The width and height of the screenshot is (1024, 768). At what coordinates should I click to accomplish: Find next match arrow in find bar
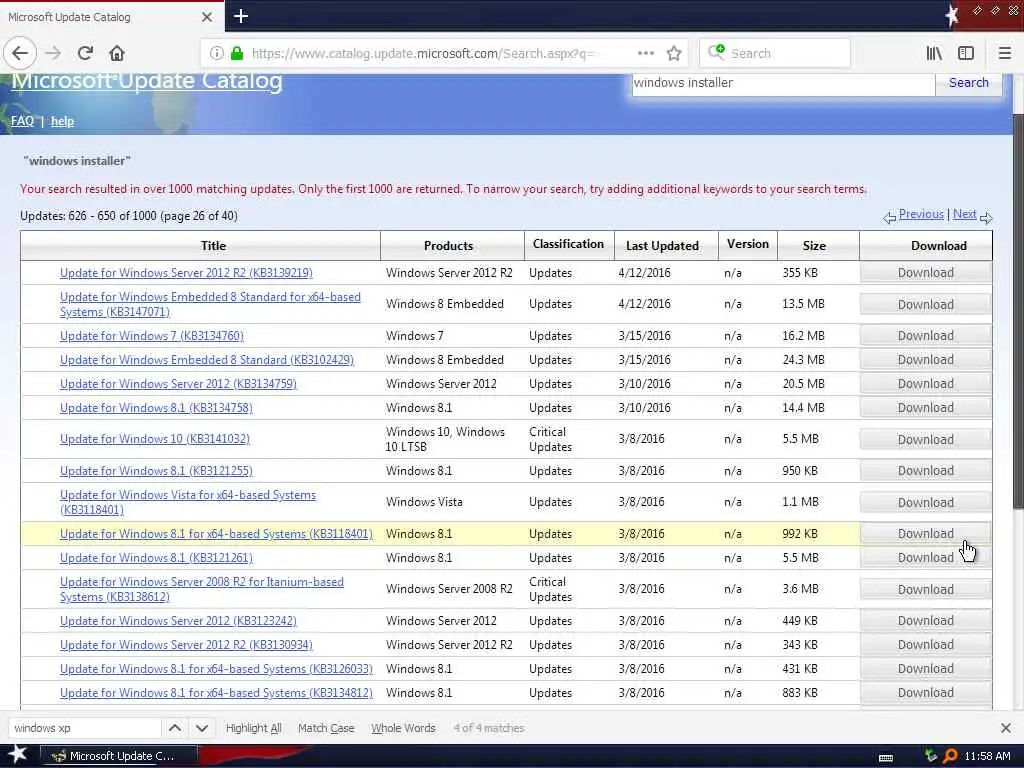tap(202, 728)
